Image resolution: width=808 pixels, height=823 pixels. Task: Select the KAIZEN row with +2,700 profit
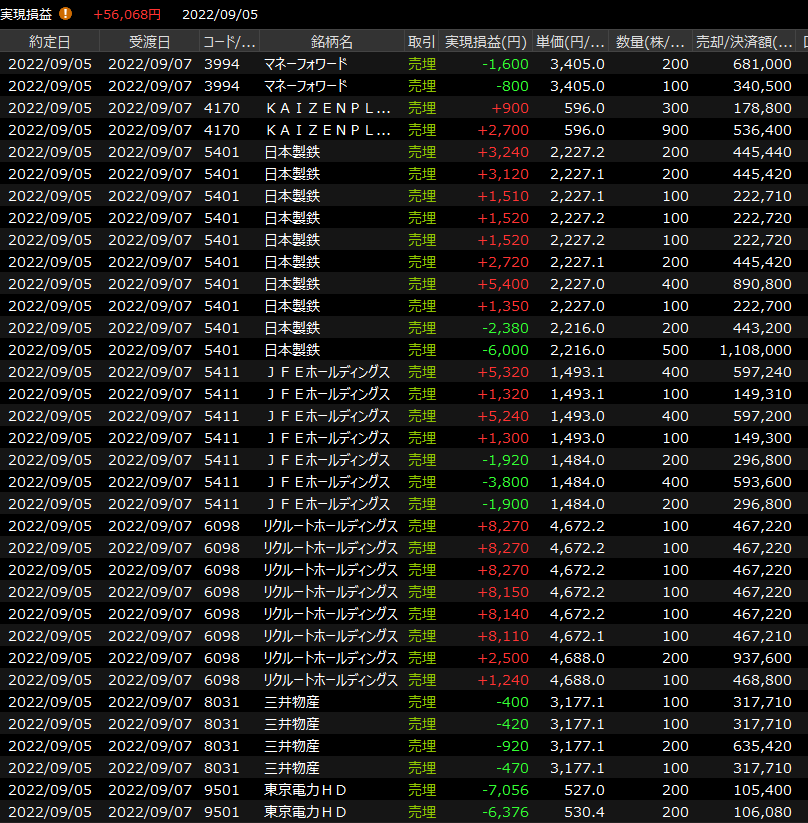tap(400, 130)
